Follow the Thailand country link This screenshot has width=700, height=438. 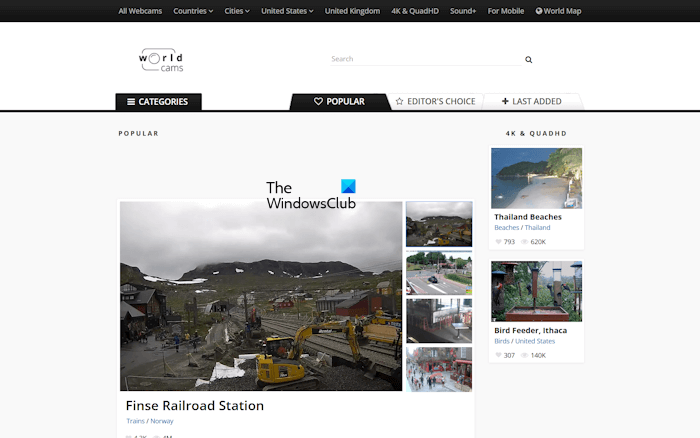tap(538, 227)
